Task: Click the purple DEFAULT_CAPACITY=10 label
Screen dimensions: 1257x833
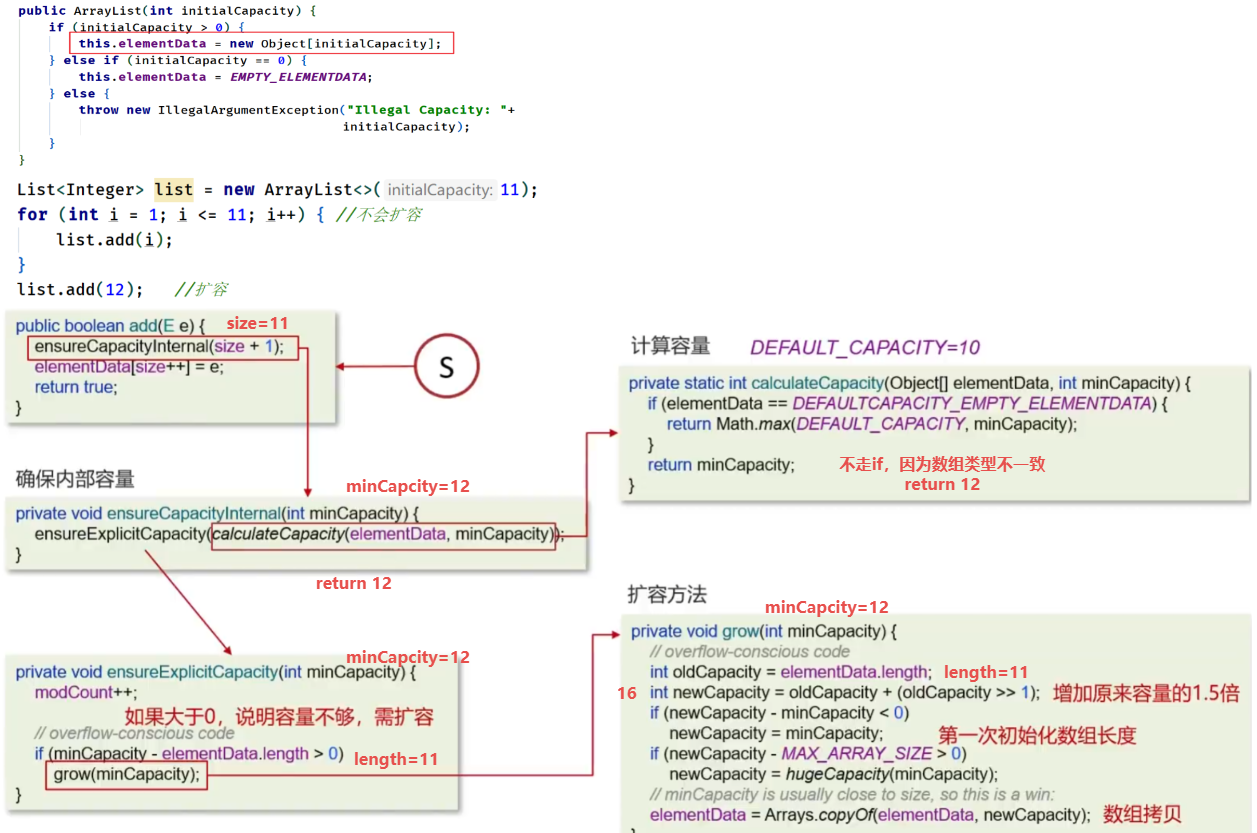Action: (865, 347)
